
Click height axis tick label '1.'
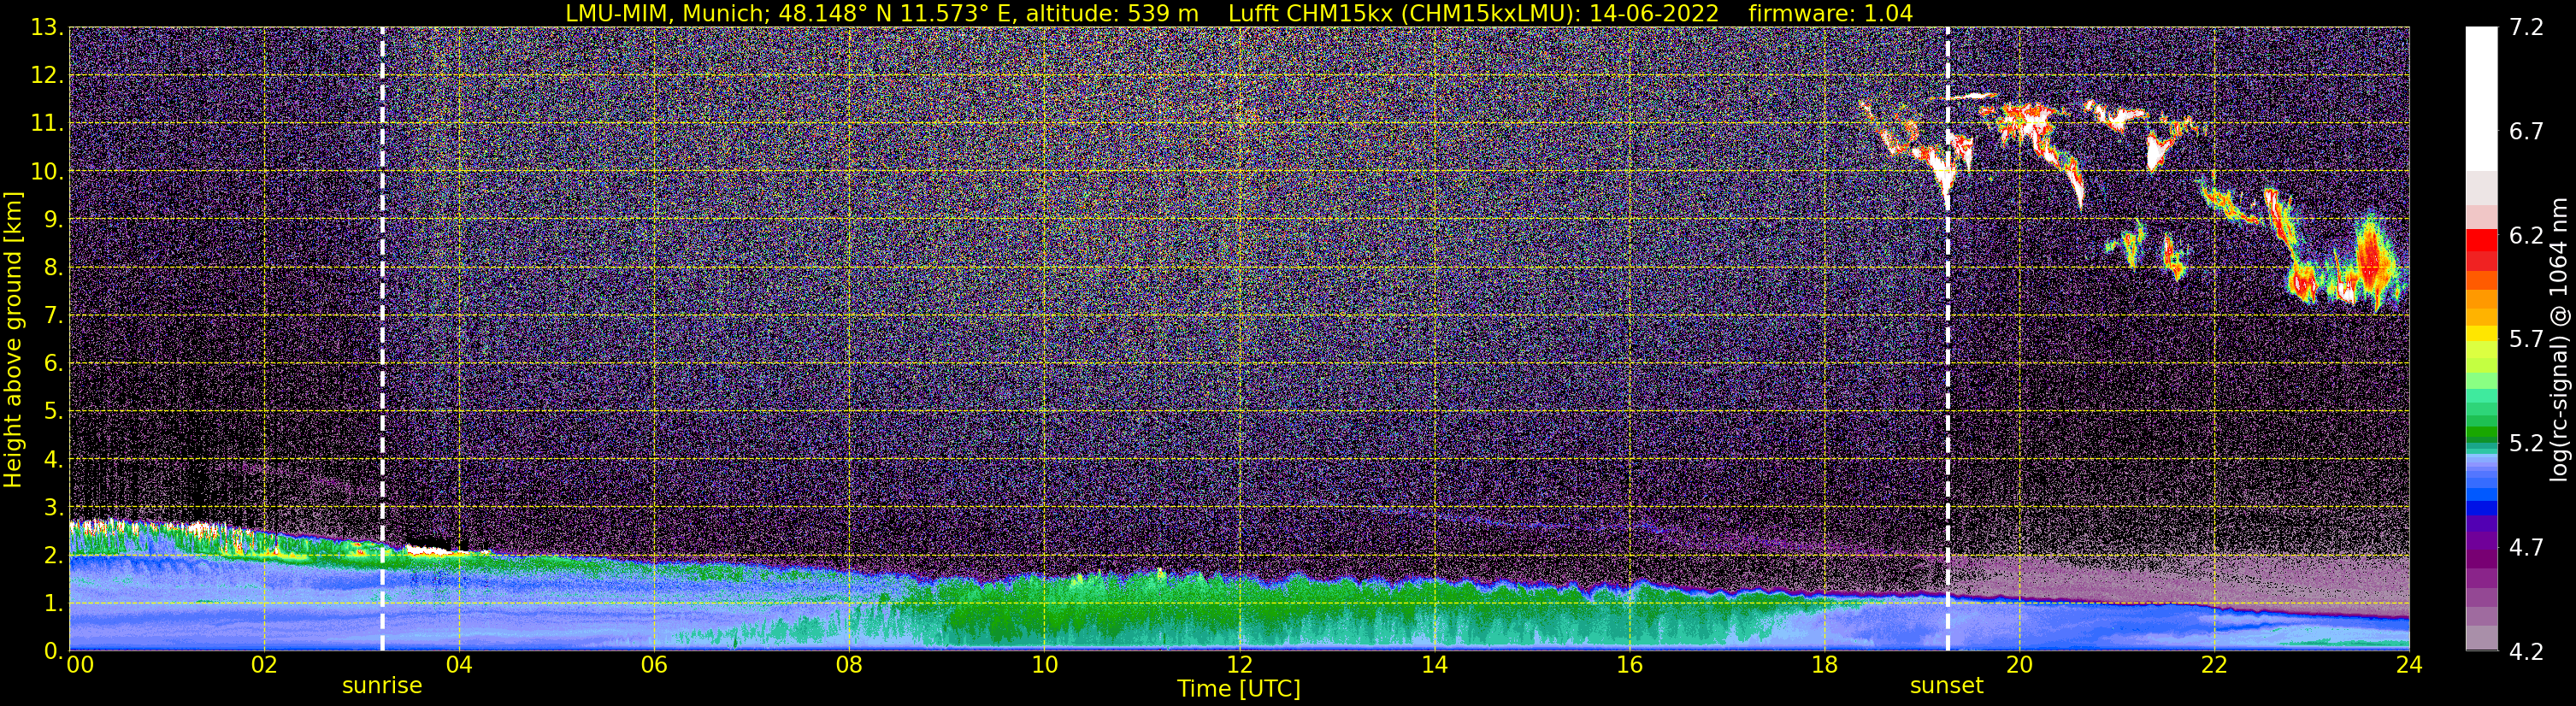[54, 604]
